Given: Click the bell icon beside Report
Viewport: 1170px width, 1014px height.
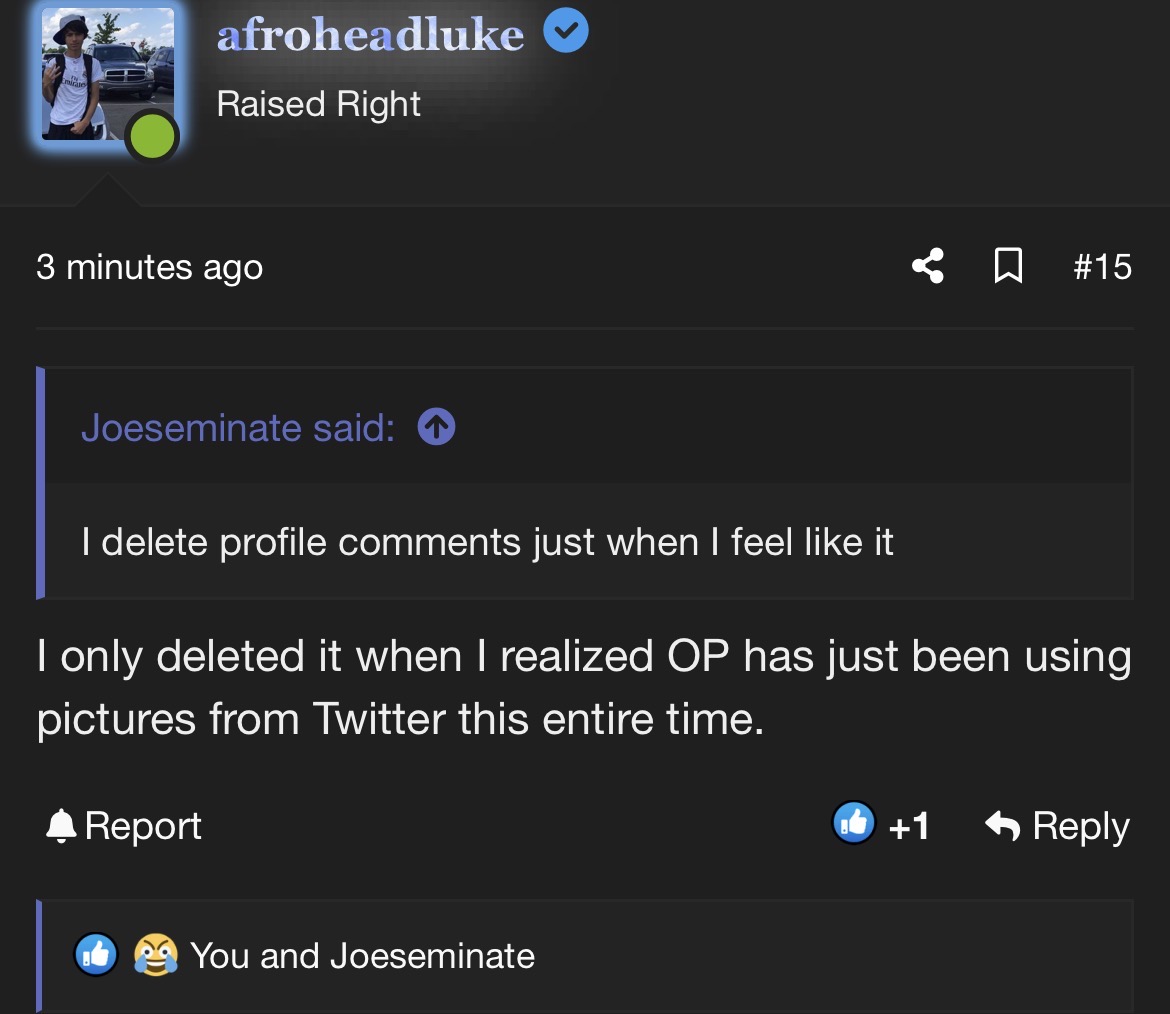Looking at the screenshot, I should point(61,826).
